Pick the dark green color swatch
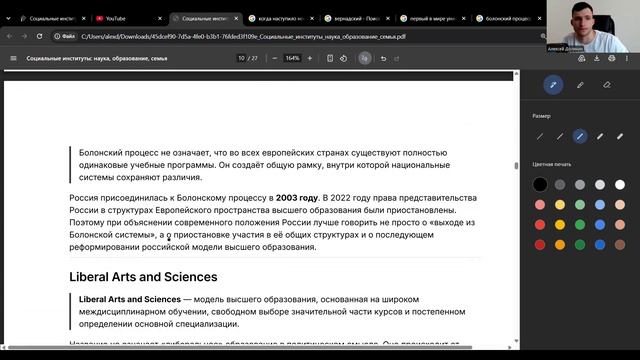Image resolution: width=640 pixels, height=360 pixels. coord(580,244)
